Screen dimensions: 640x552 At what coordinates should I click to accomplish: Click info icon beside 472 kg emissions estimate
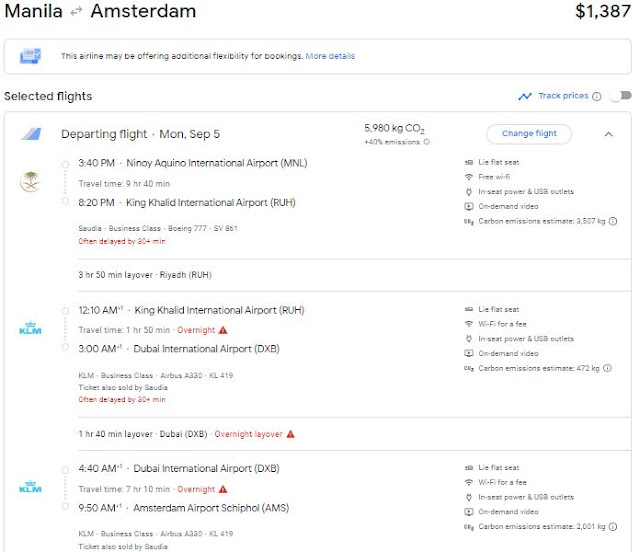(608, 369)
